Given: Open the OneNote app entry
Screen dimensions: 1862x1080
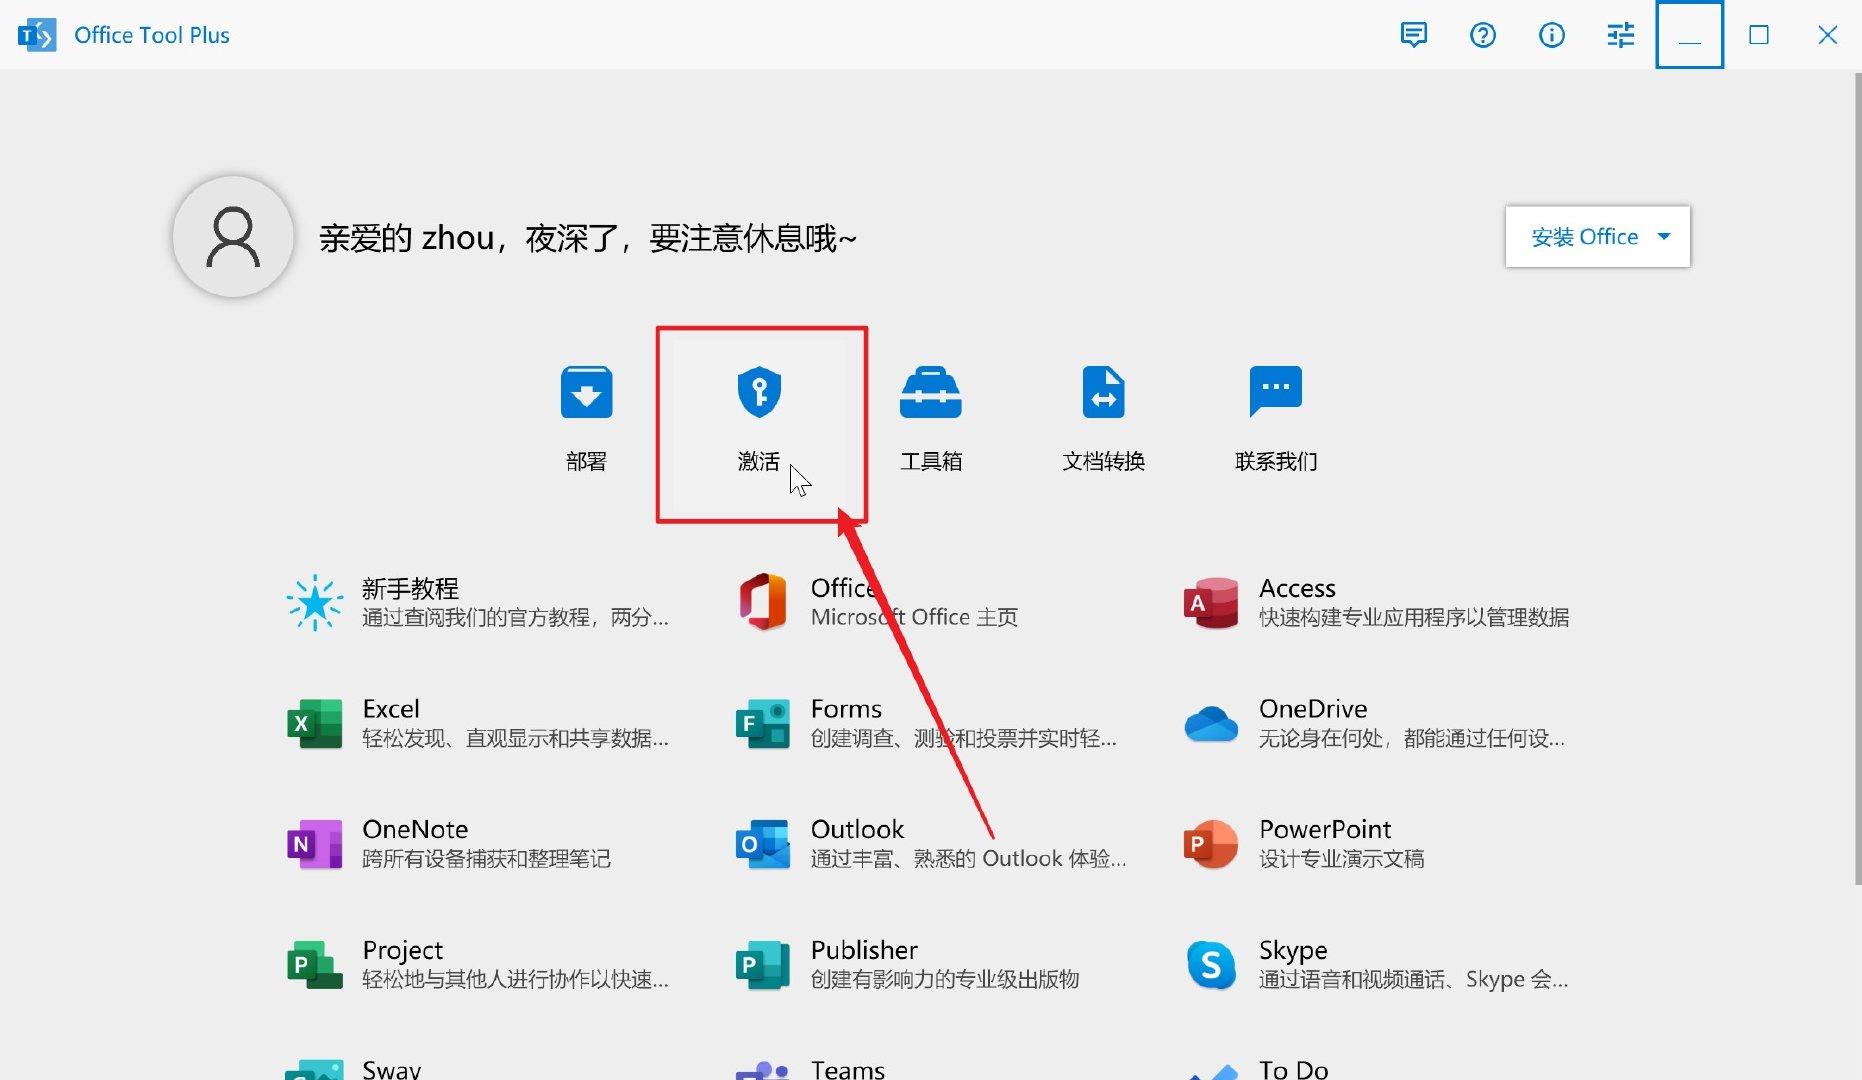Looking at the screenshot, I should click(448, 843).
